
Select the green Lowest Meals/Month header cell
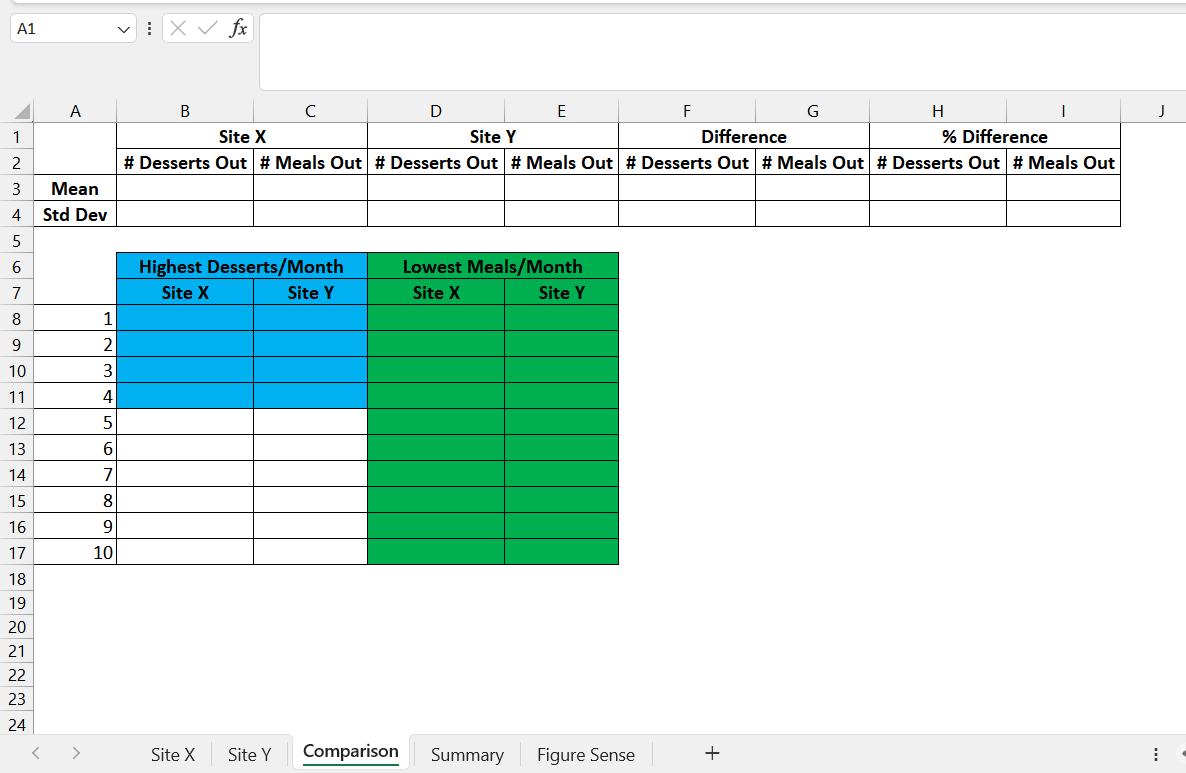[x=493, y=266]
